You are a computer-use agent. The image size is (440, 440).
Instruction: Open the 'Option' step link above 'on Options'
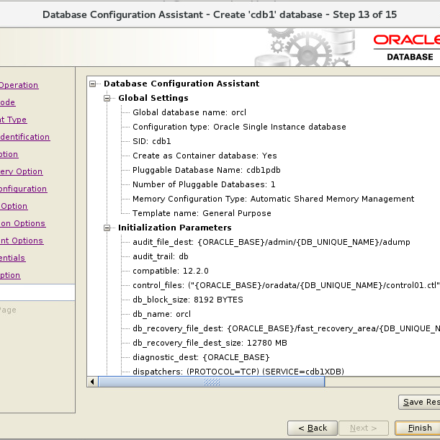click(14, 206)
